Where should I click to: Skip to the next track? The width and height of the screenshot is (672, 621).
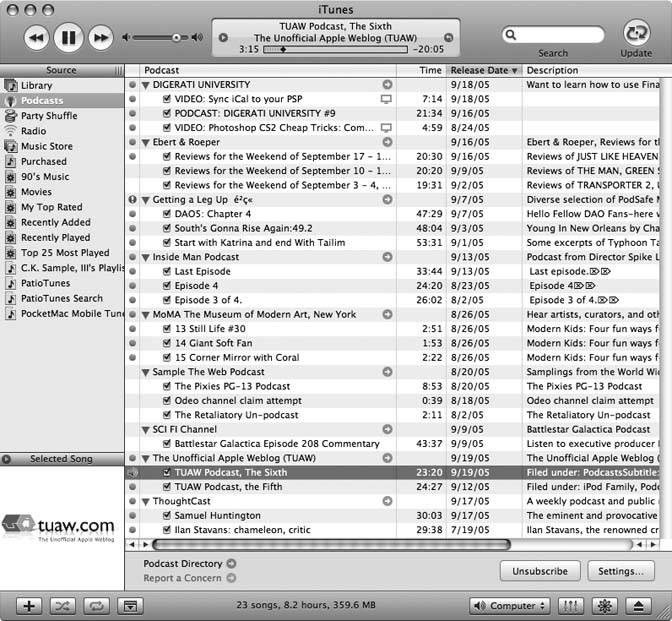[x=100, y=38]
